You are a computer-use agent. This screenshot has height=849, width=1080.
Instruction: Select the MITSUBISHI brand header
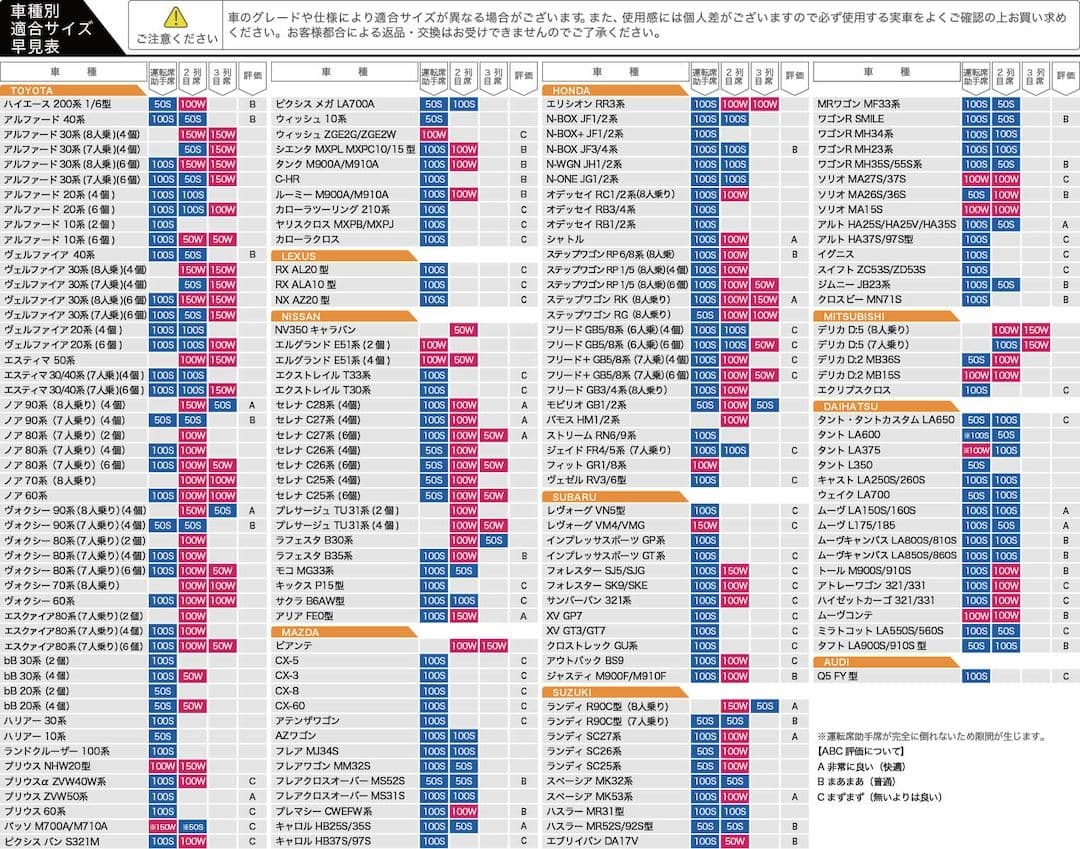coord(850,316)
